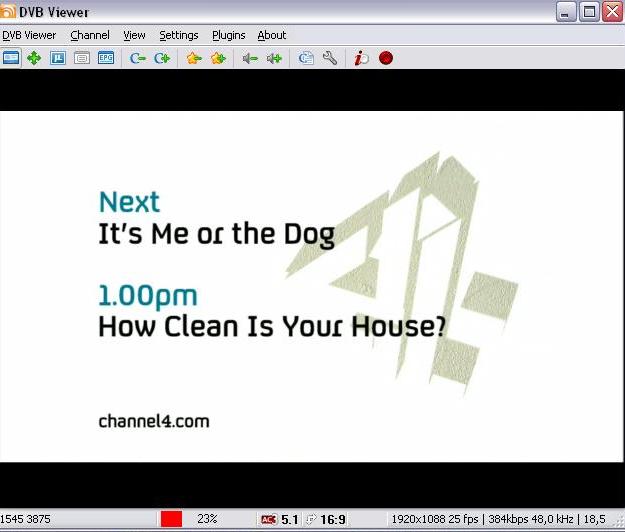Increase volume with speaker plus icon
This screenshot has height=532, width=625.
[x=274, y=59]
